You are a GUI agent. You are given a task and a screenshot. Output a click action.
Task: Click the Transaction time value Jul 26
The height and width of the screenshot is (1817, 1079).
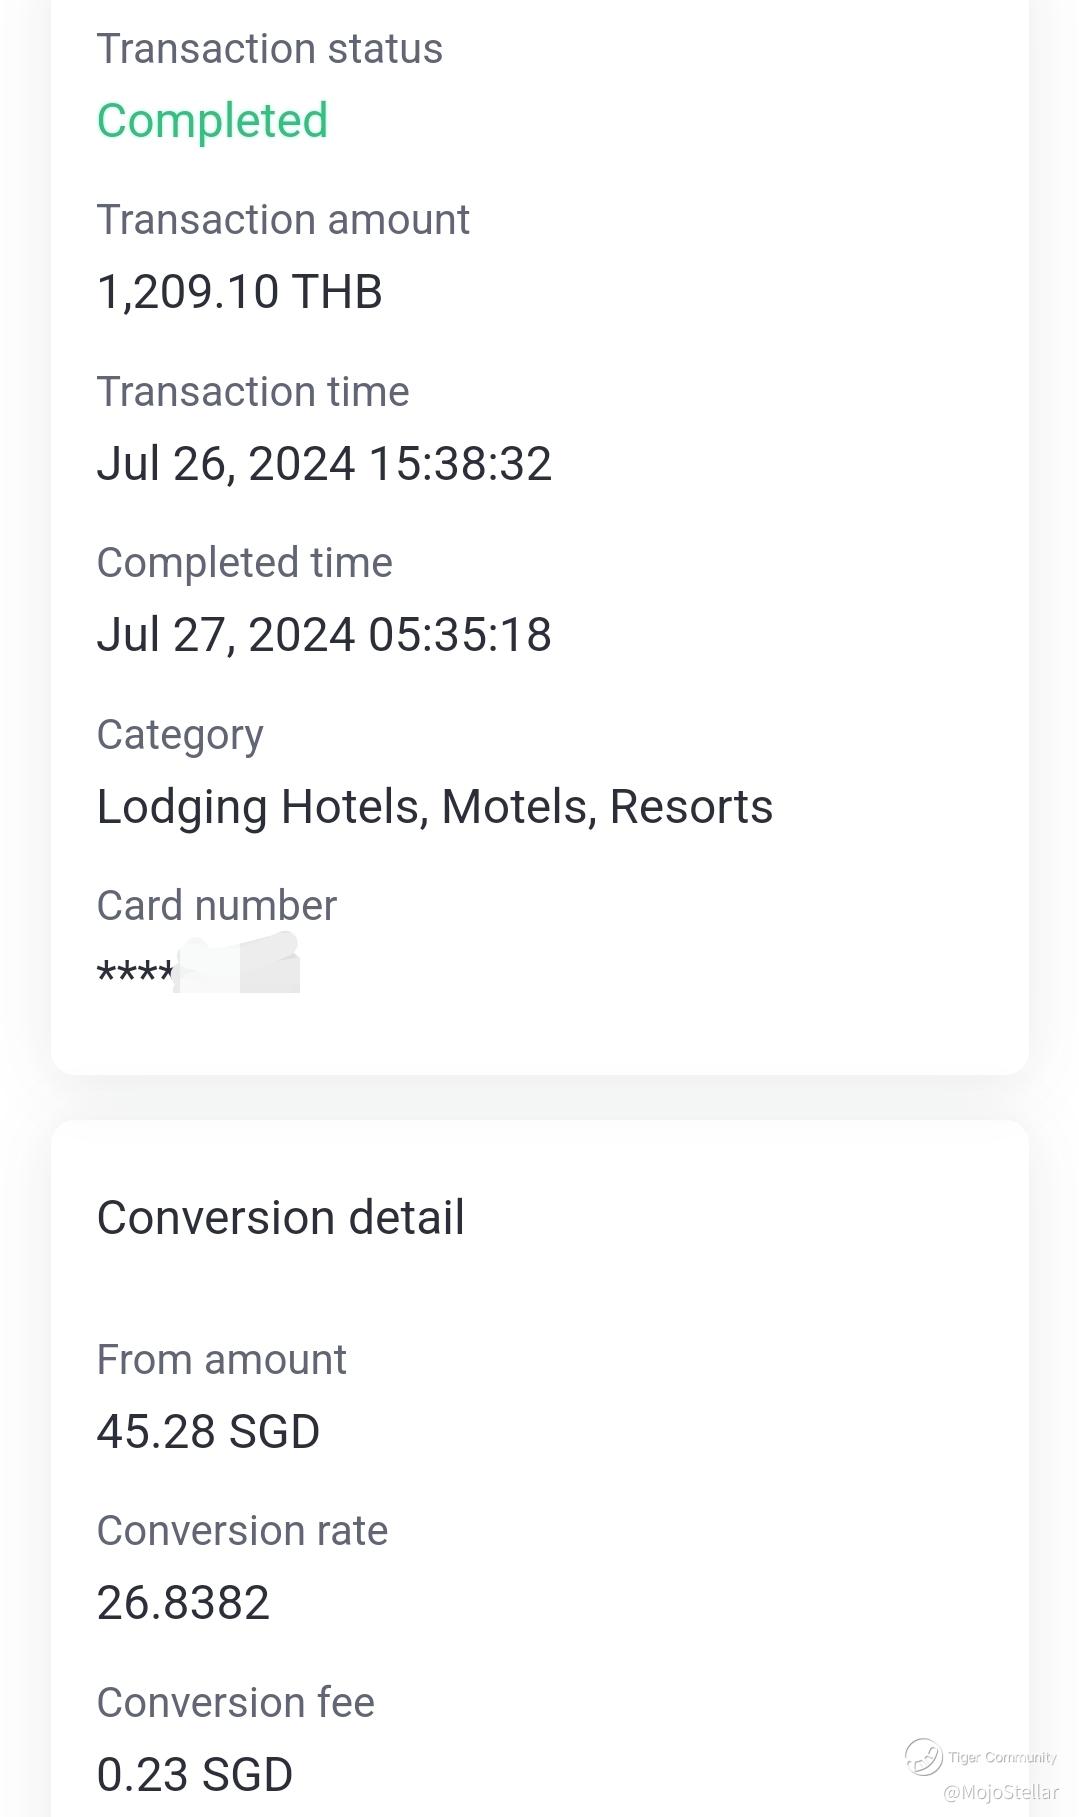[323, 464]
